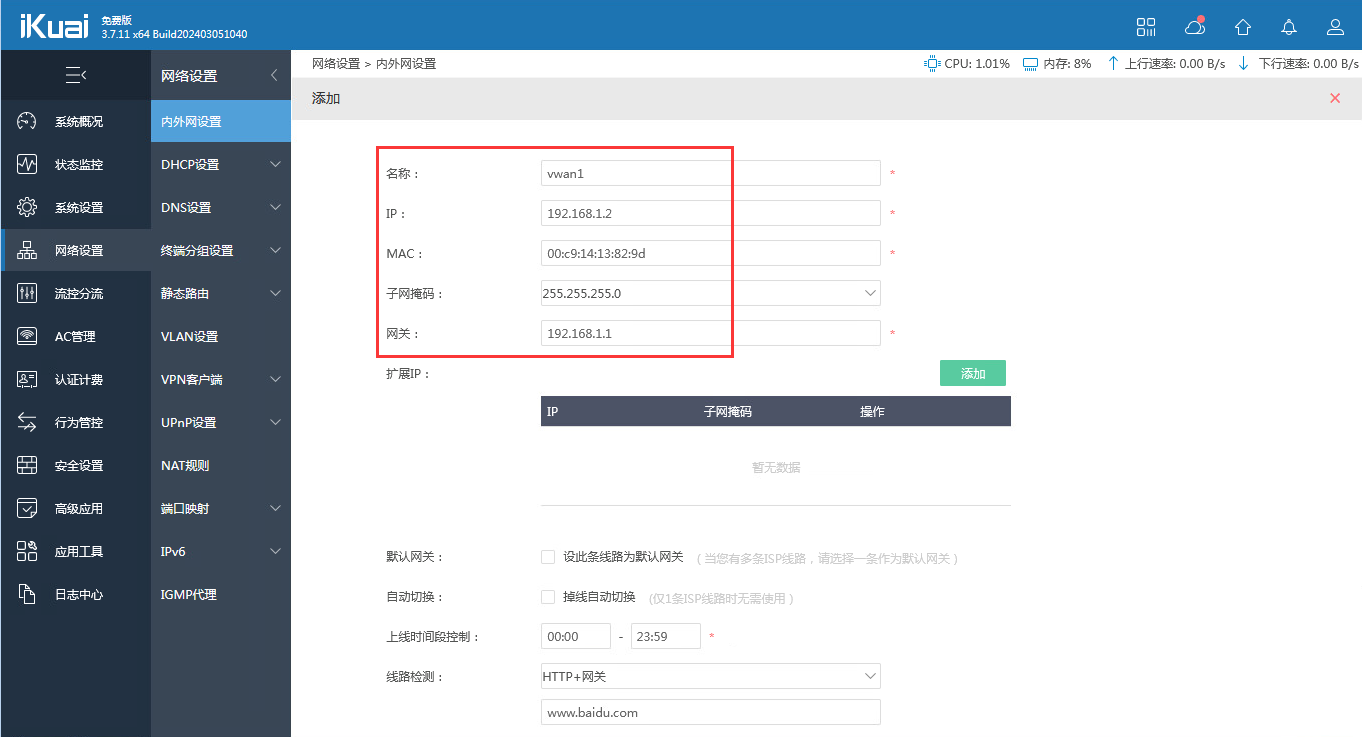Open the cloud service icon with notification dot
The width and height of the screenshot is (1362, 737).
pyautogui.click(x=1194, y=27)
